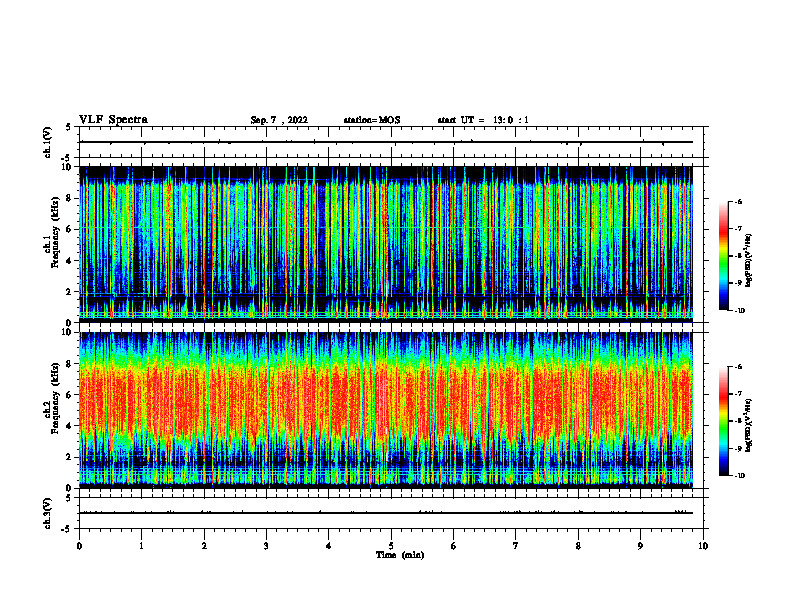The image size is (792, 612).
Task: Click the start UT 13:0:1 text
Action: pyautogui.click(x=483, y=120)
